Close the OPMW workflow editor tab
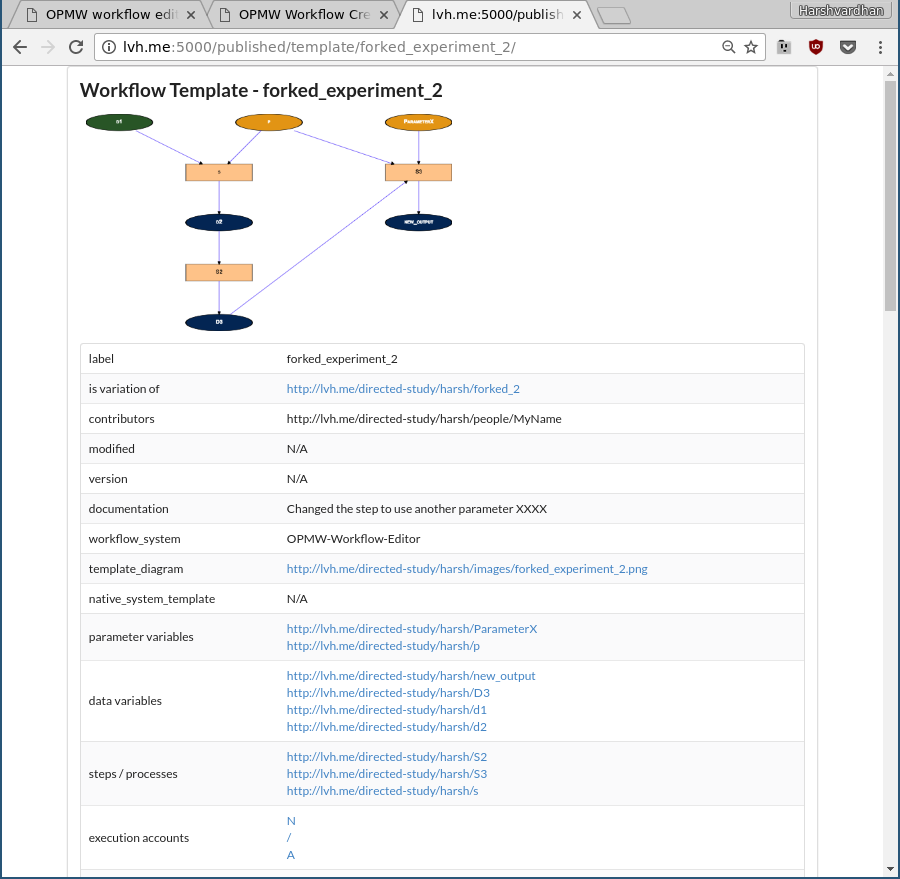The width and height of the screenshot is (900, 879). click(x=191, y=15)
